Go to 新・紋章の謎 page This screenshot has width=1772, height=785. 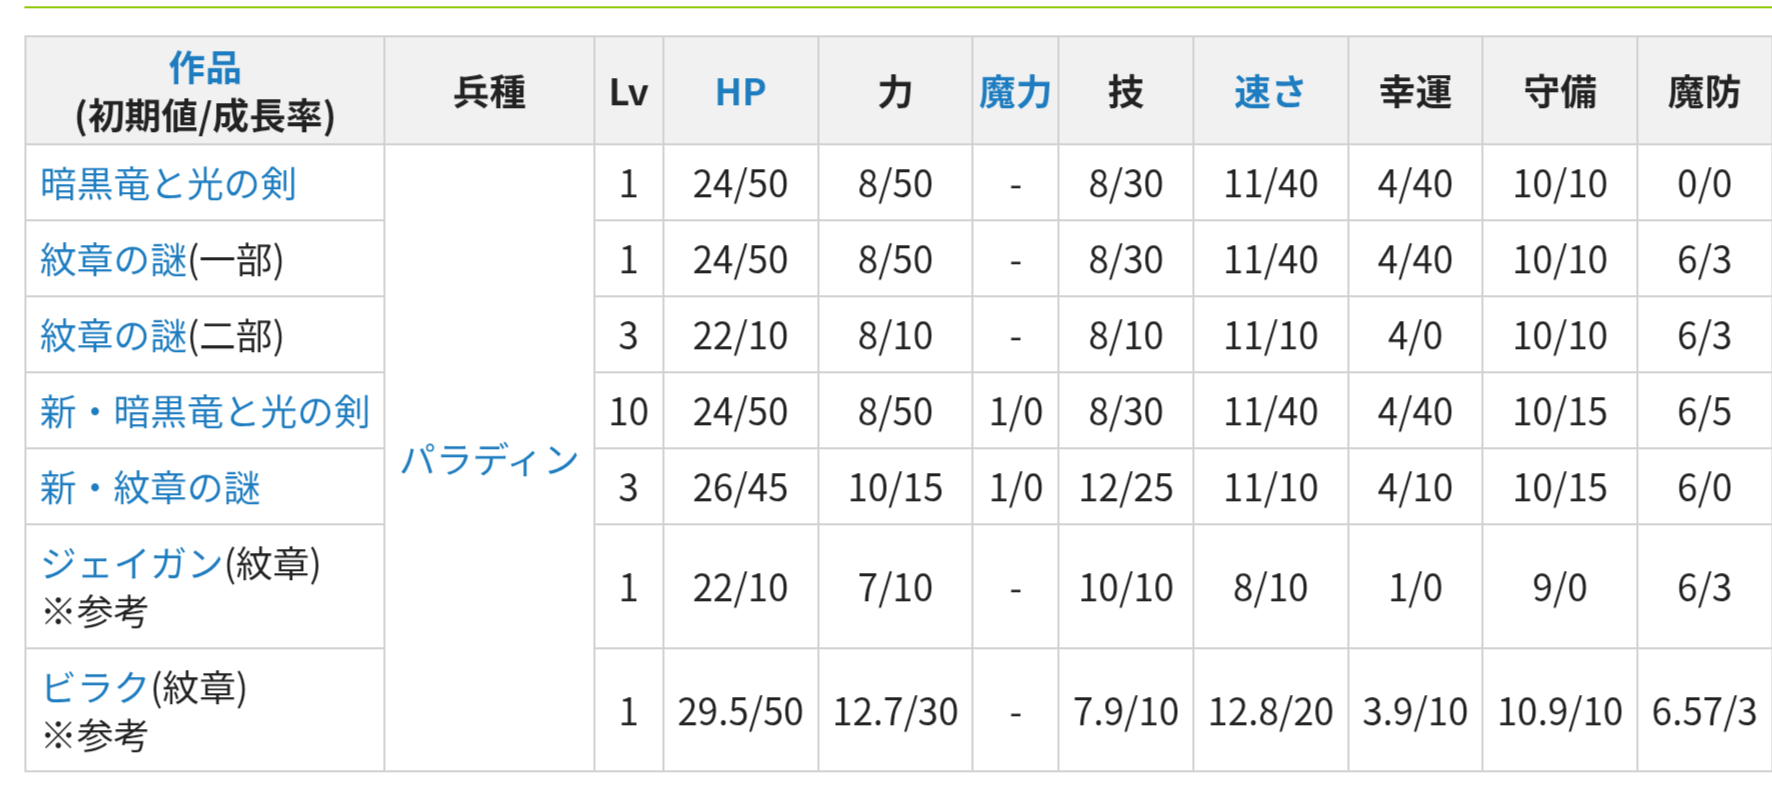pos(150,488)
